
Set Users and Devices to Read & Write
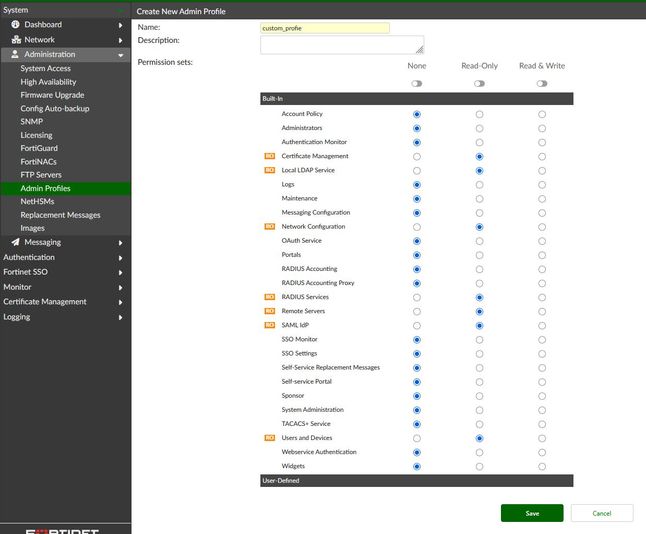click(x=542, y=438)
